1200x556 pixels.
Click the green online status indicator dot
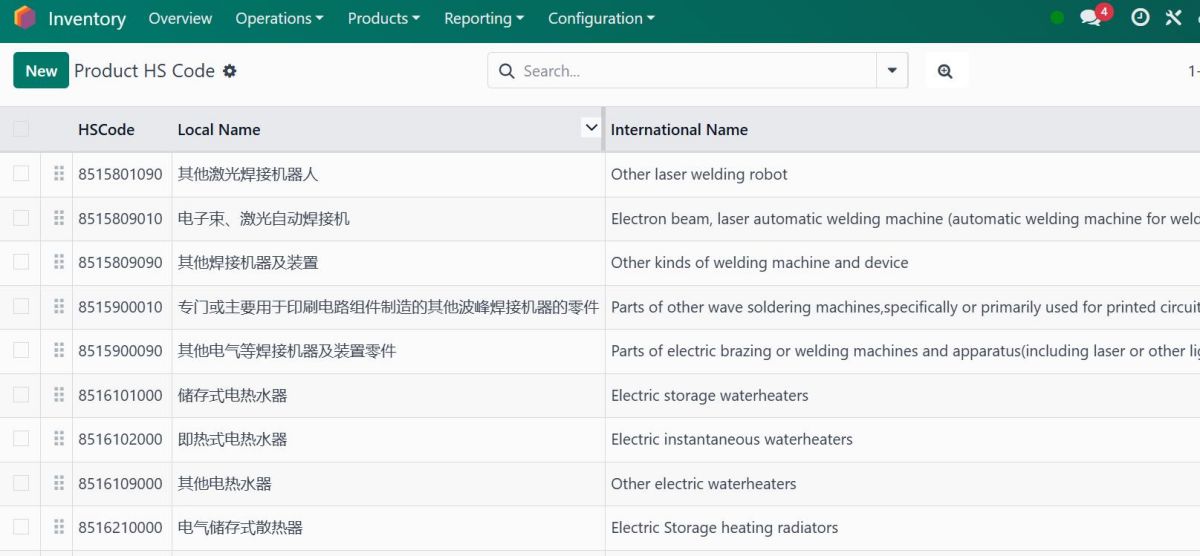tap(1057, 18)
